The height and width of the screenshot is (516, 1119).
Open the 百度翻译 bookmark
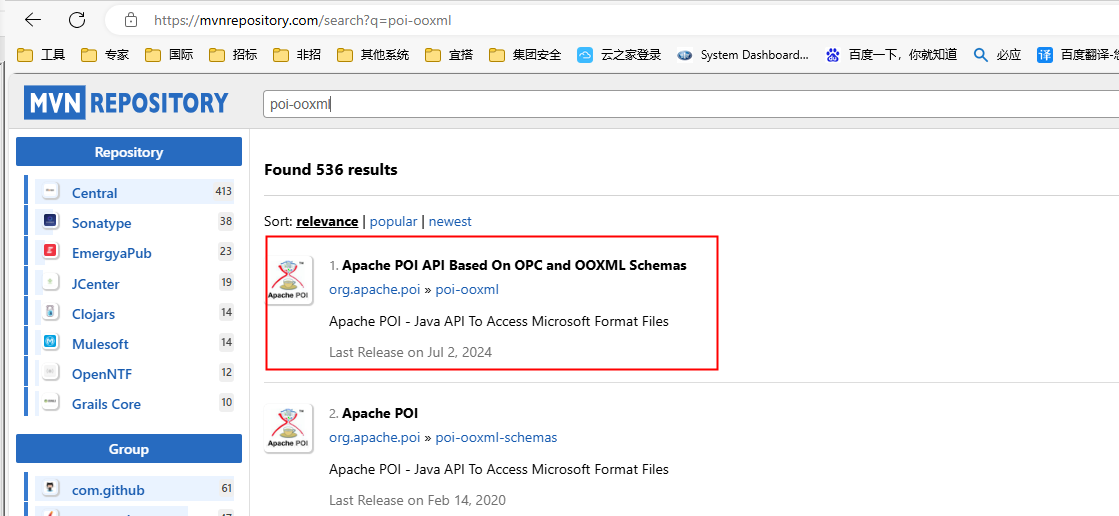pos(1078,55)
